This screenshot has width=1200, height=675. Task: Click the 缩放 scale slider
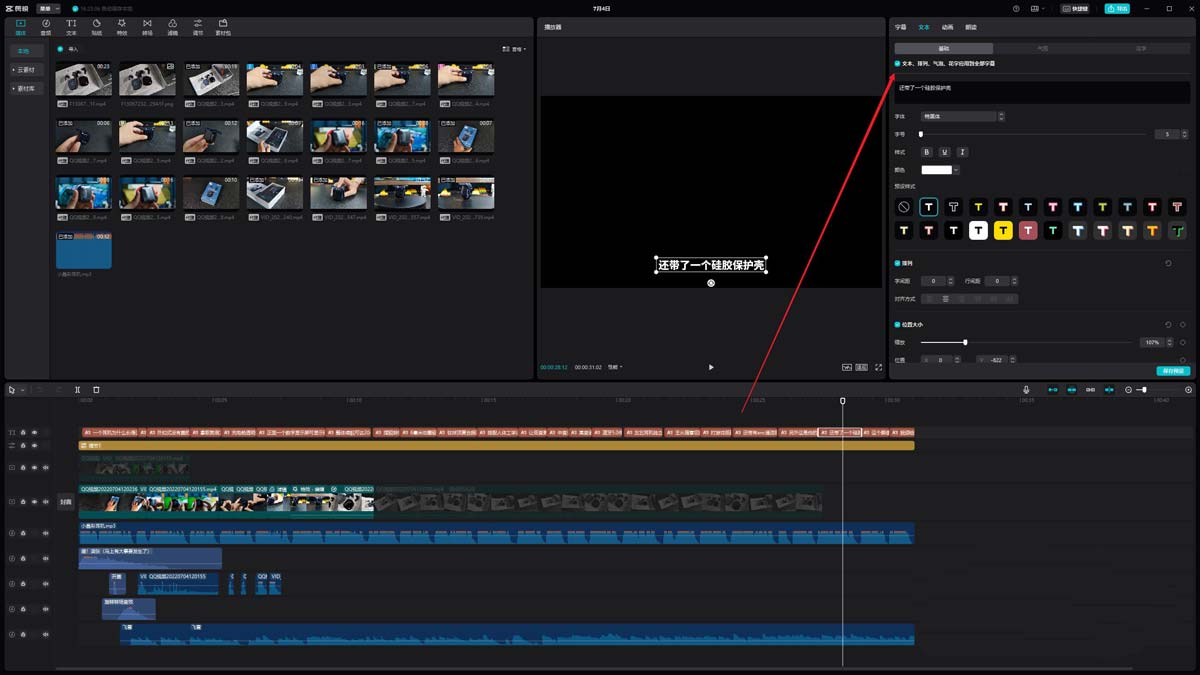tap(1027, 342)
